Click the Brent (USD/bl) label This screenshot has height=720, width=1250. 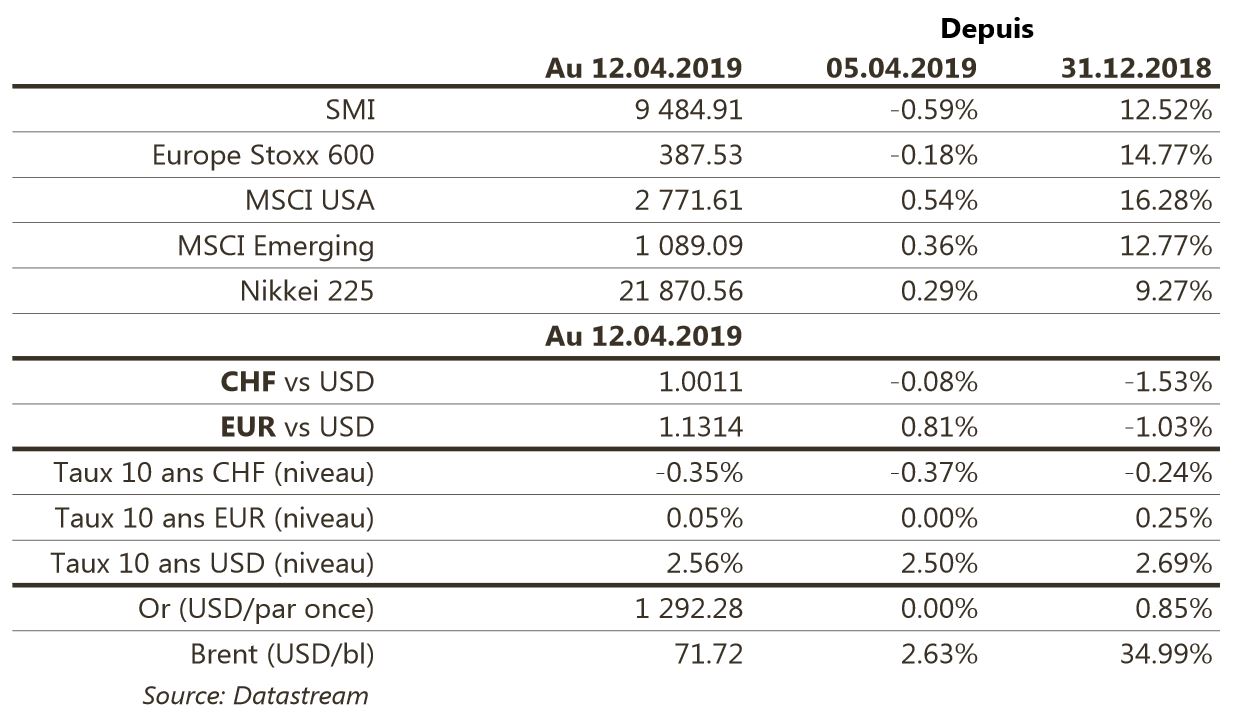(283, 655)
